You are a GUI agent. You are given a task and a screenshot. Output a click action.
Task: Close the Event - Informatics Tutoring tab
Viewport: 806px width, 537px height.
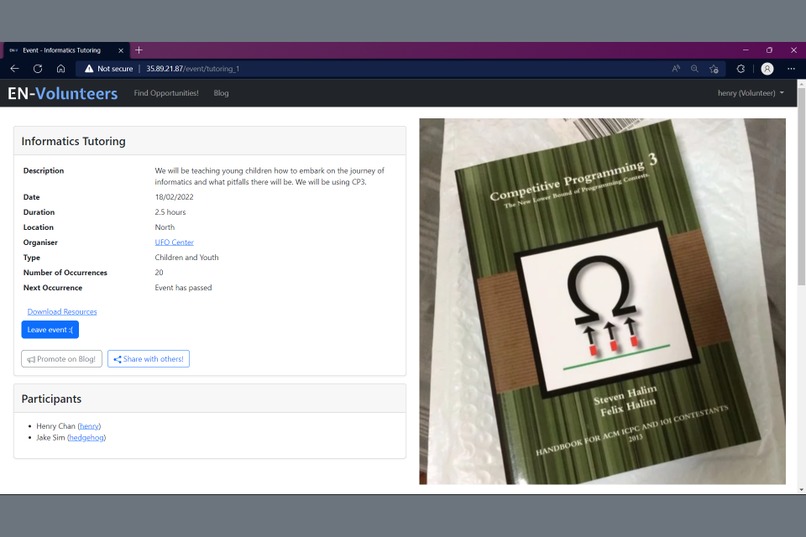point(121,50)
